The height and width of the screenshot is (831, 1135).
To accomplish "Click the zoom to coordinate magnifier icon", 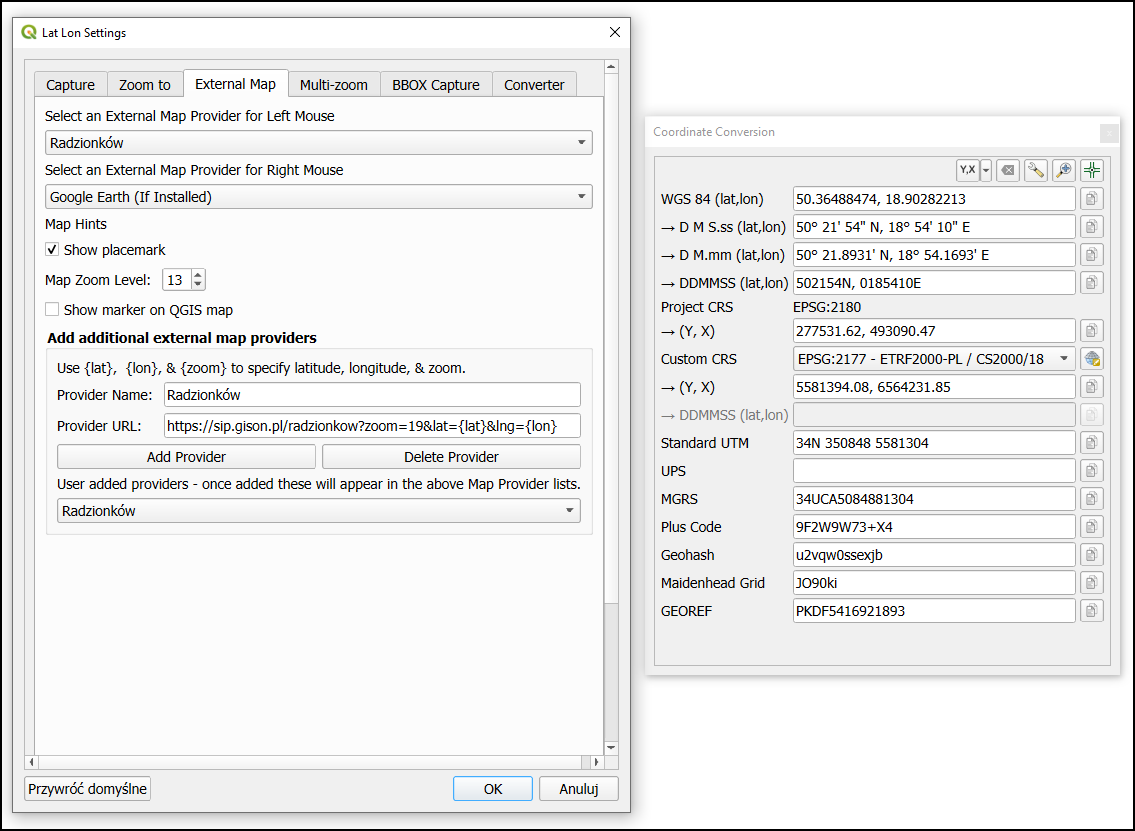I will [1064, 170].
